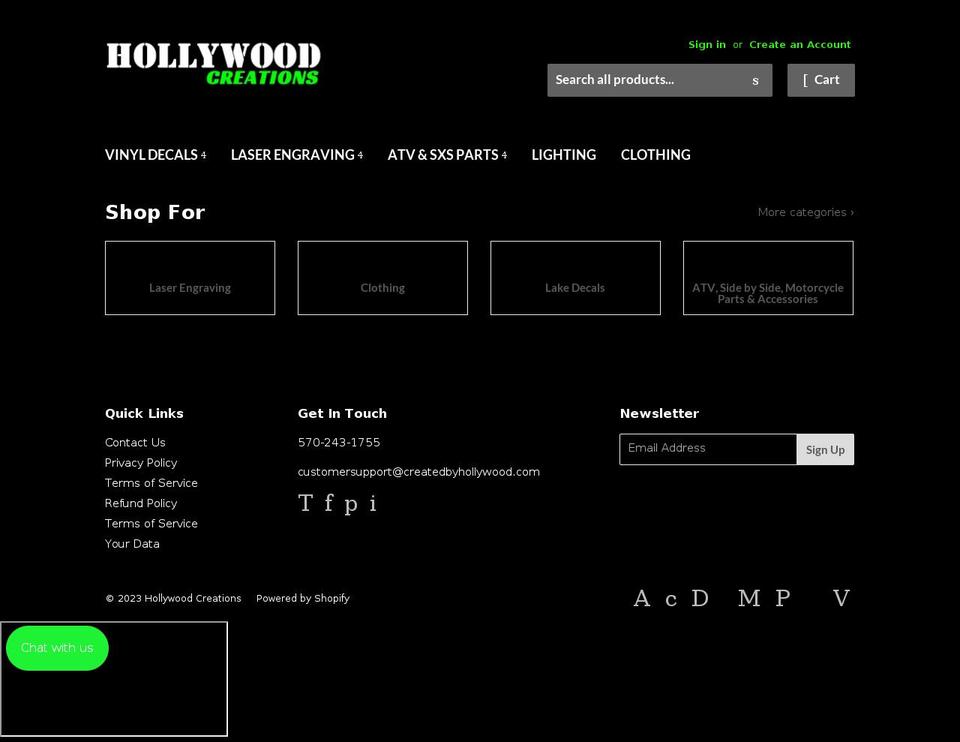The height and width of the screenshot is (742, 960).
Task: Click the Visa payment icon
Action: click(x=841, y=598)
